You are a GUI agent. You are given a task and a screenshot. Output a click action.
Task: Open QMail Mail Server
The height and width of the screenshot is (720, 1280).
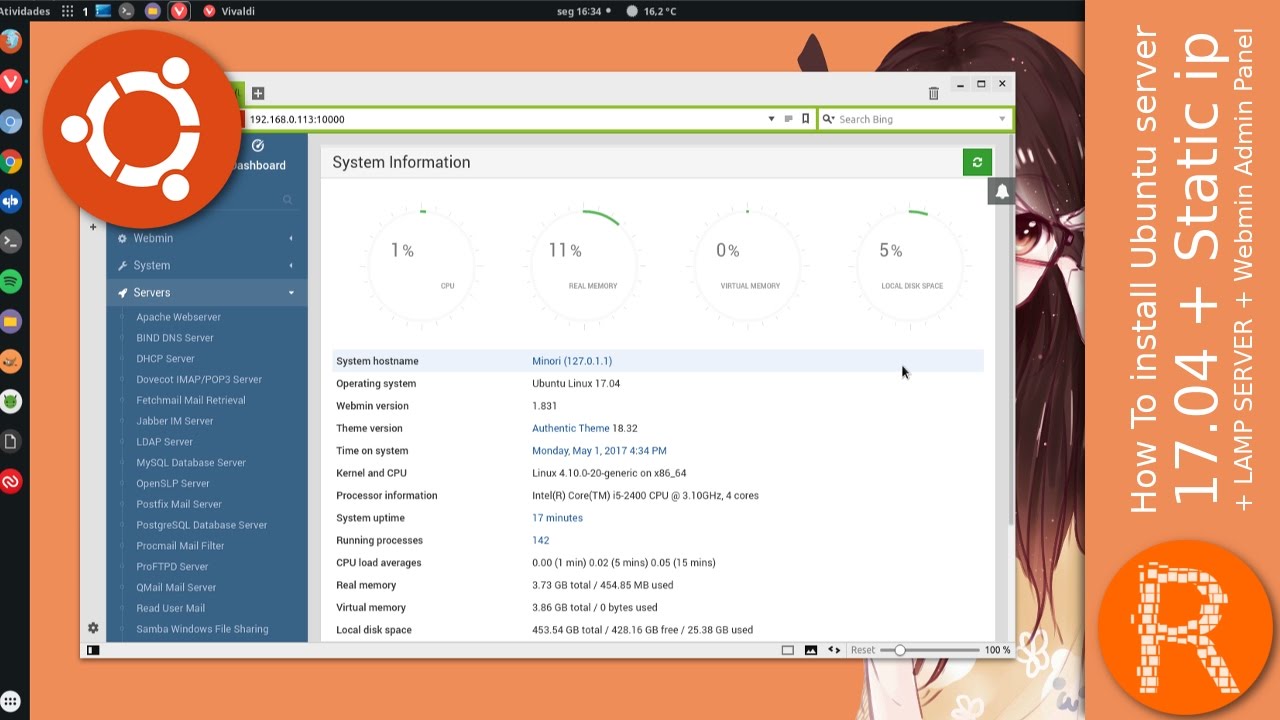coord(176,587)
